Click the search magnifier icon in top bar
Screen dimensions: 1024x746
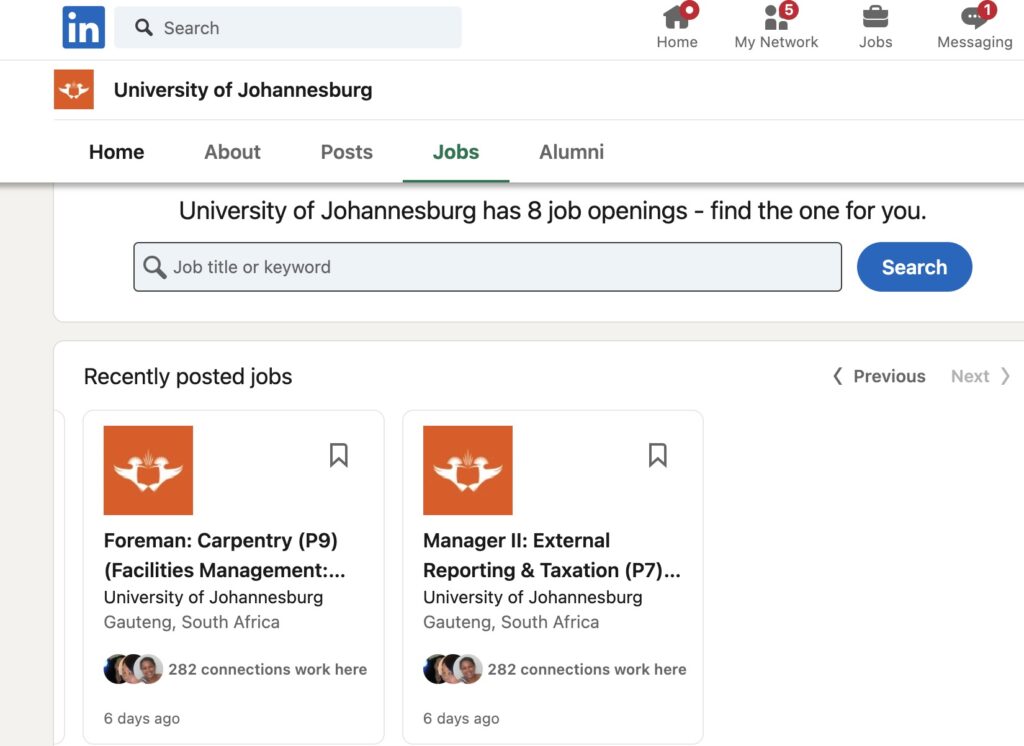coord(145,27)
